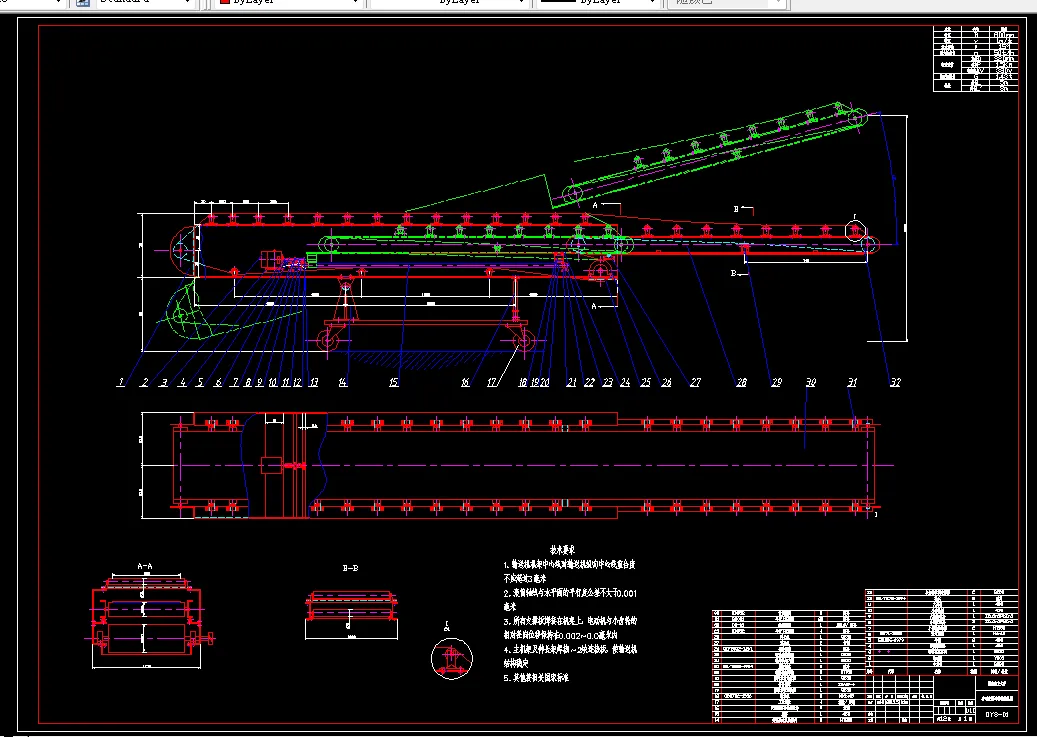The width and height of the screenshot is (1037, 737).
Task: Select part number label 24
Action: [x=625, y=382]
